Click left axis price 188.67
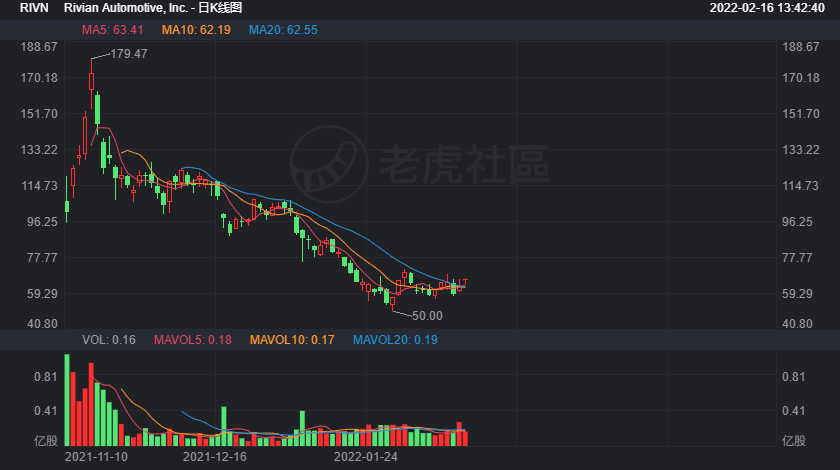 (39, 47)
